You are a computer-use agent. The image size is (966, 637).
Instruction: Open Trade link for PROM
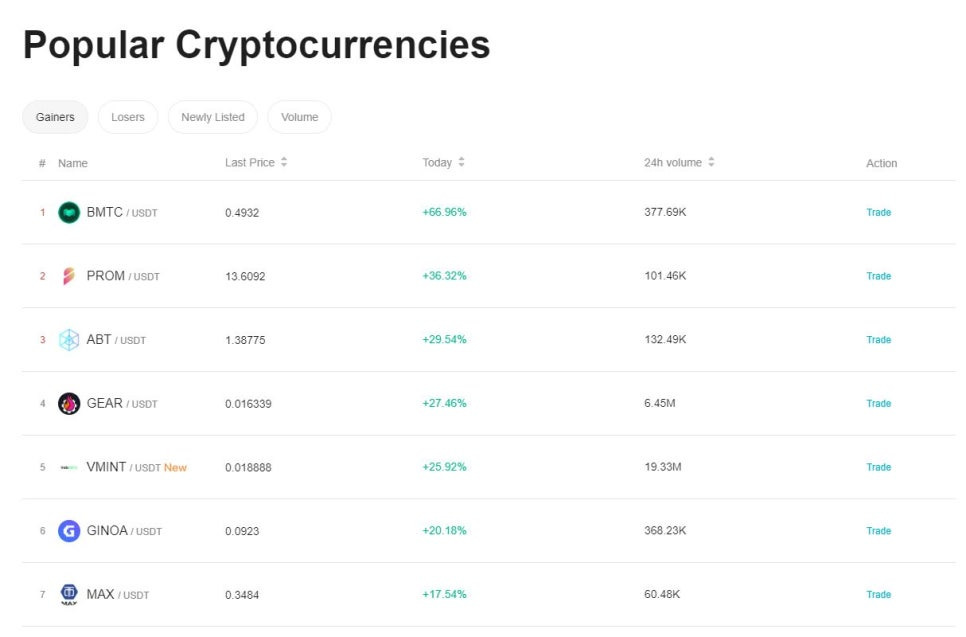pyautogui.click(x=879, y=276)
